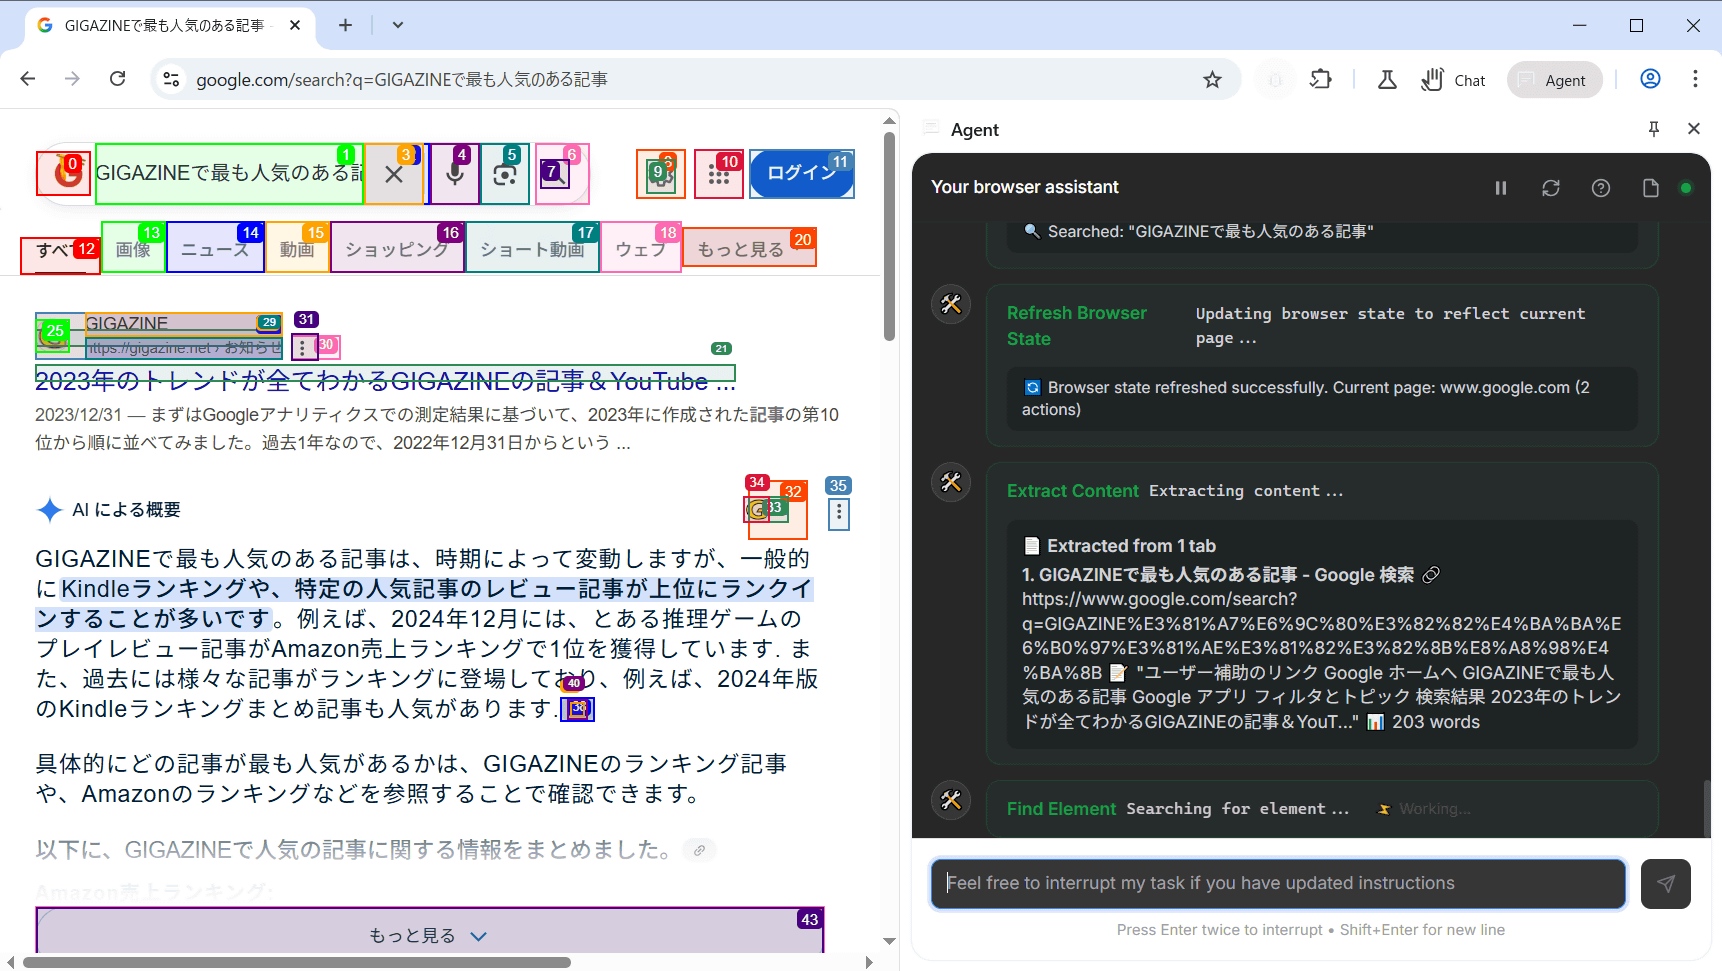Close the Agent side panel
This screenshot has height=971, width=1722.
pyautogui.click(x=1693, y=129)
